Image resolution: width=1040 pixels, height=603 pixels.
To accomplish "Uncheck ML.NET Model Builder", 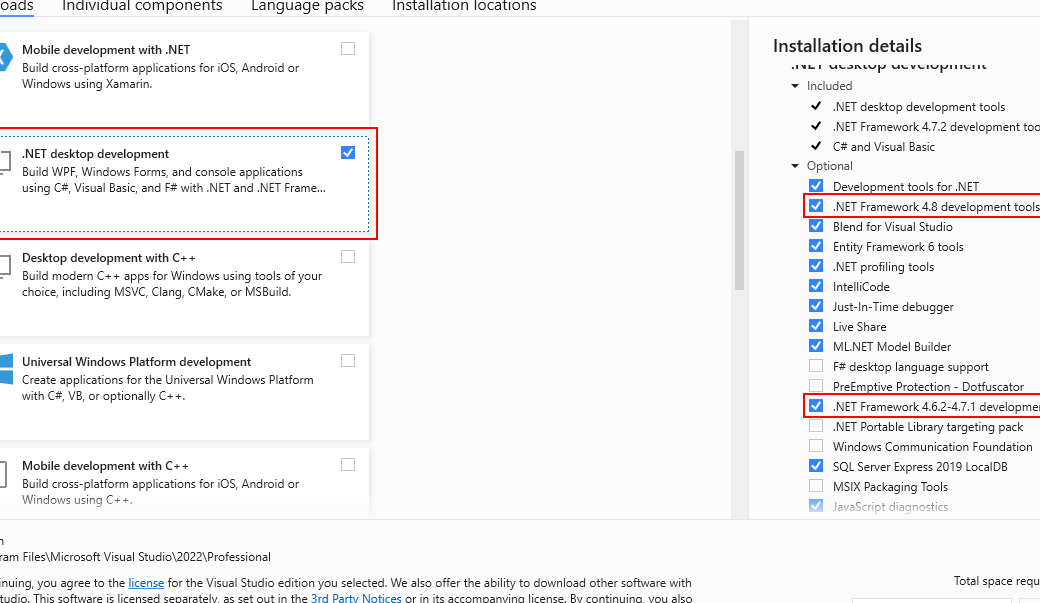I will (x=816, y=346).
